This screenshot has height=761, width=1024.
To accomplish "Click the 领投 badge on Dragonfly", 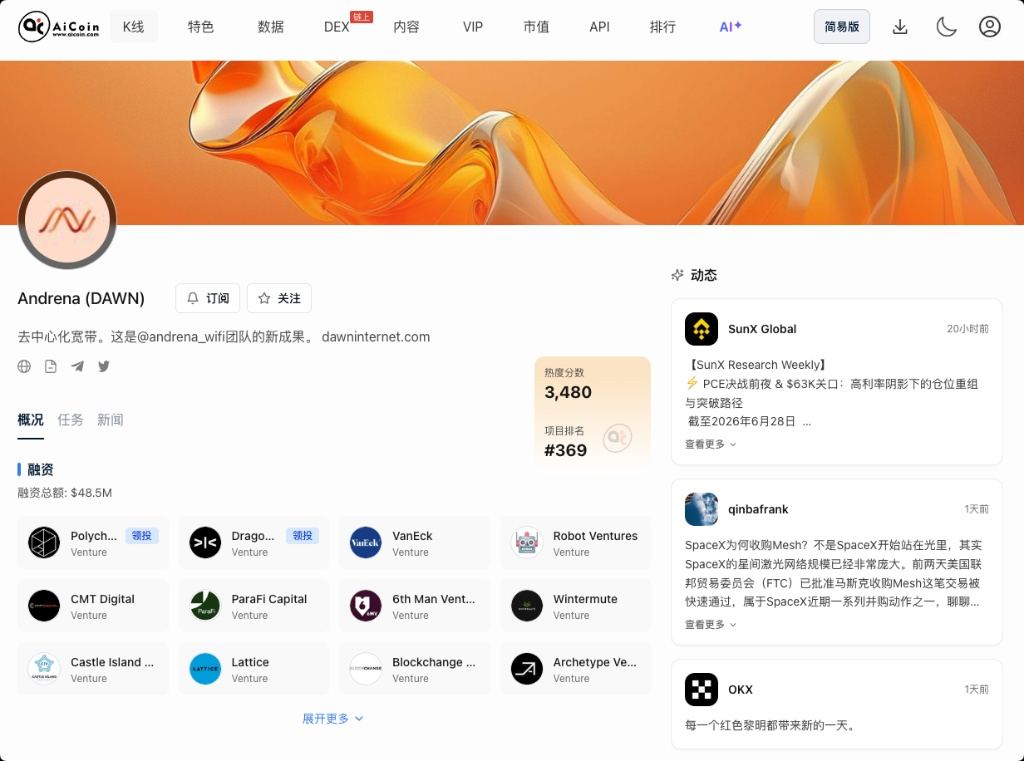I will 302,536.
